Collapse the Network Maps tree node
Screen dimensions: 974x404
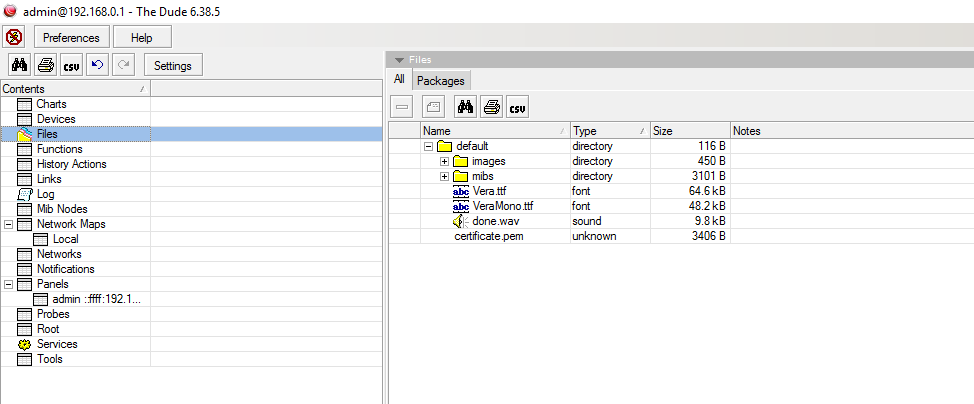pos(9,224)
